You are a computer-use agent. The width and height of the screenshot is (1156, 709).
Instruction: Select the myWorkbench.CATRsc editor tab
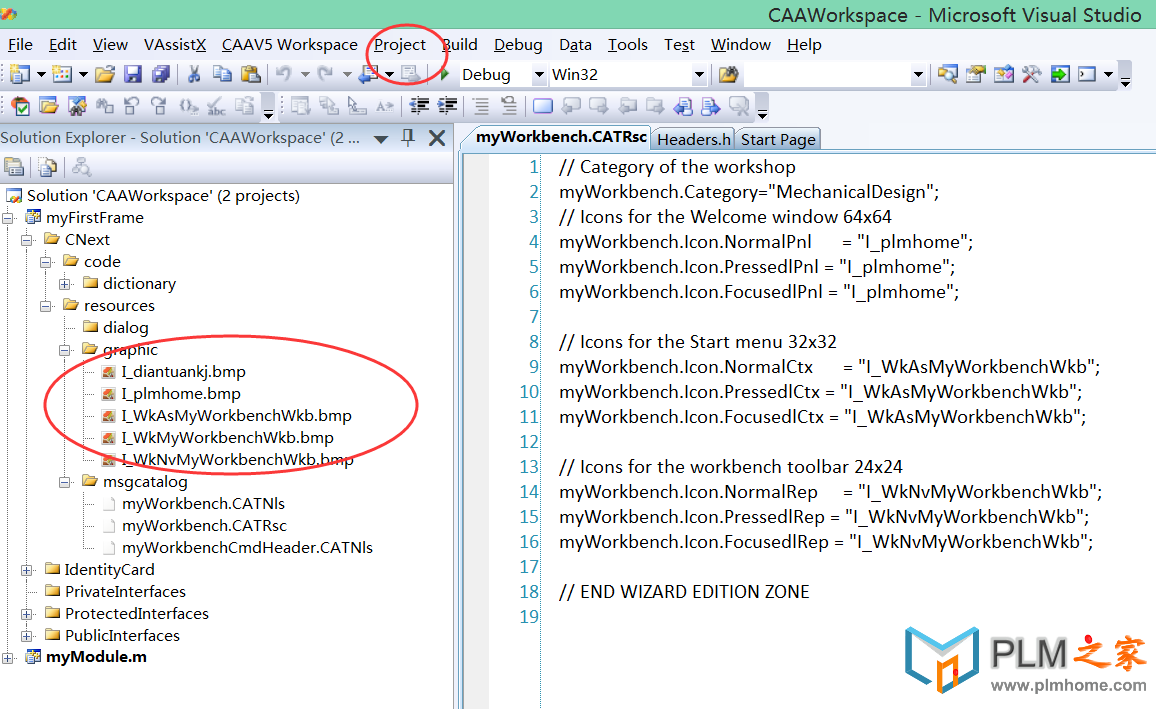click(x=560, y=137)
